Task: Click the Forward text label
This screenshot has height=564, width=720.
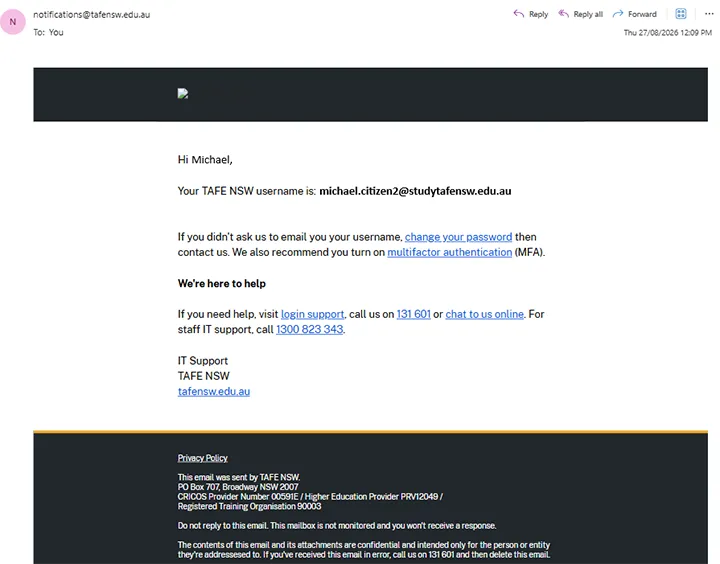Action: 642,14
